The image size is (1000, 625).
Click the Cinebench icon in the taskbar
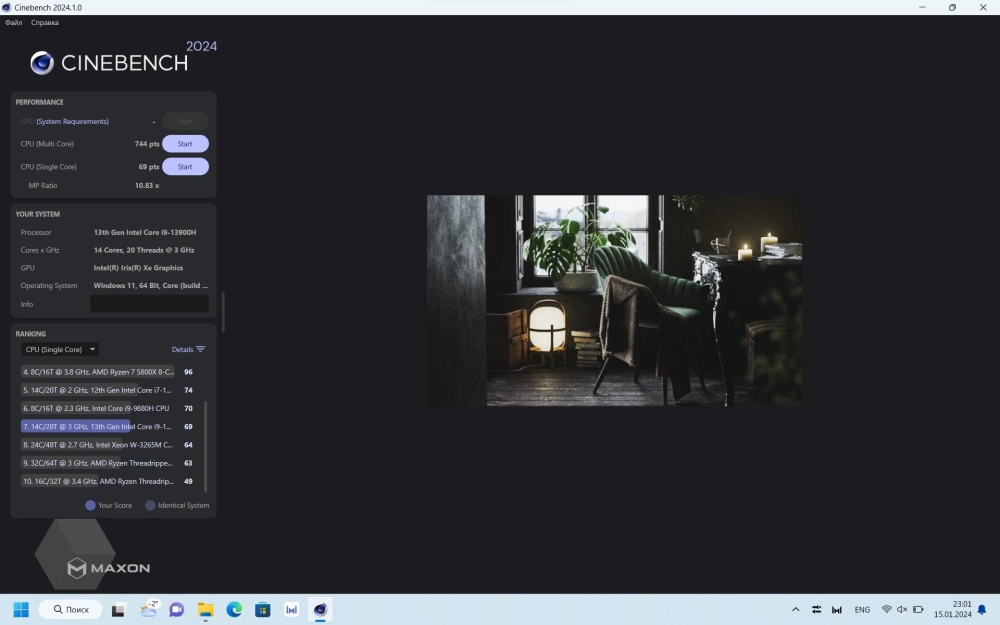point(320,609)
